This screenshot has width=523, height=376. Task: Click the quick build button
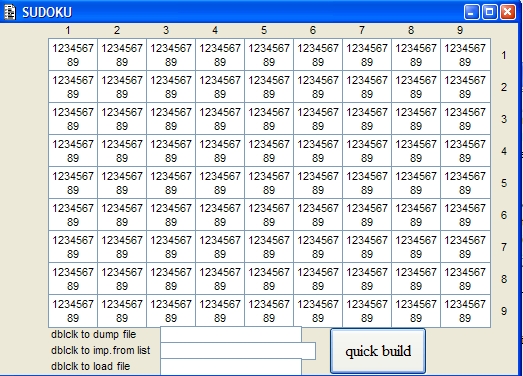378,351
